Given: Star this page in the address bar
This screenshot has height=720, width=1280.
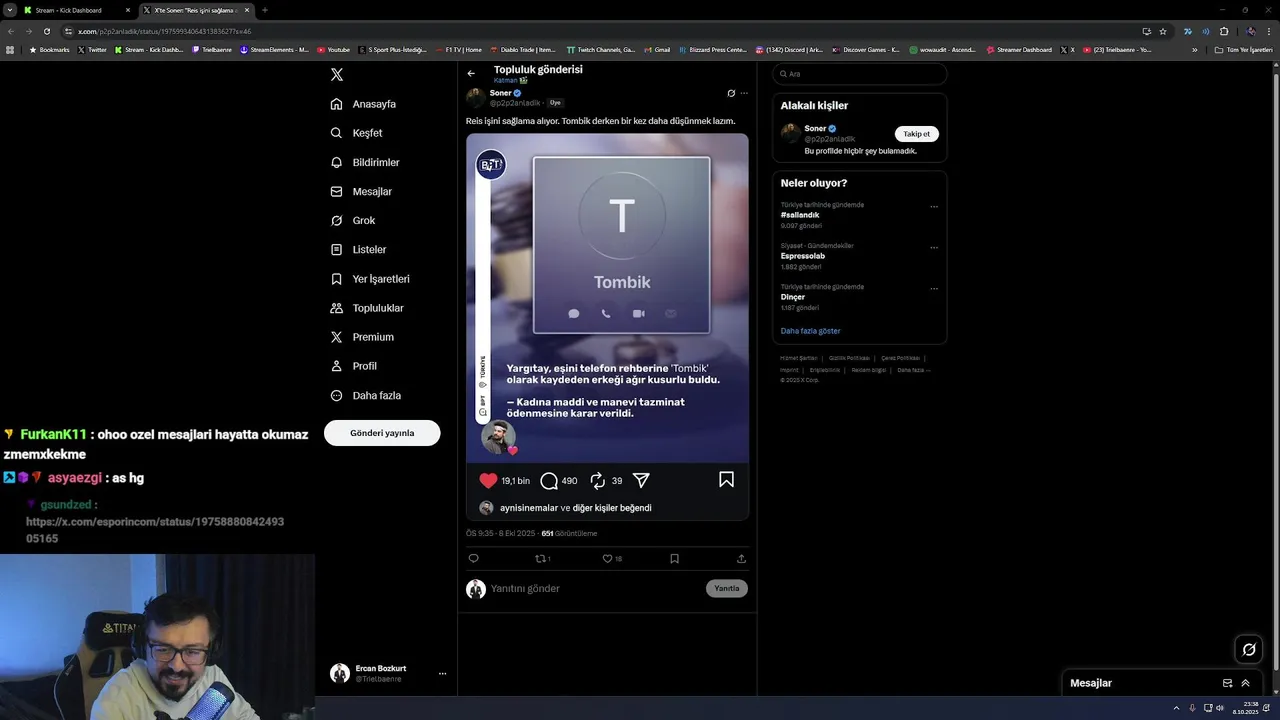Looking at the screenshot, I should (1163, 31).
